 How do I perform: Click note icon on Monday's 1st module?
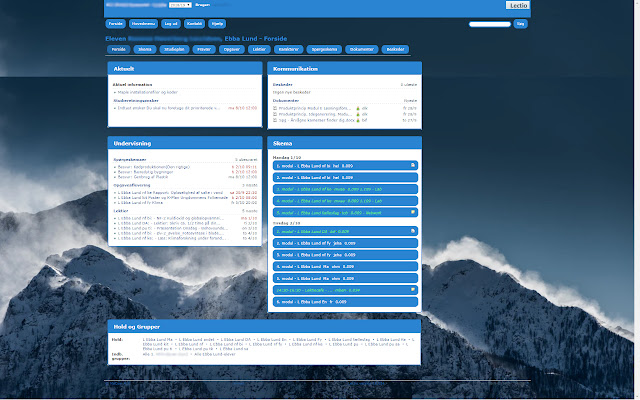coord(412,164)
